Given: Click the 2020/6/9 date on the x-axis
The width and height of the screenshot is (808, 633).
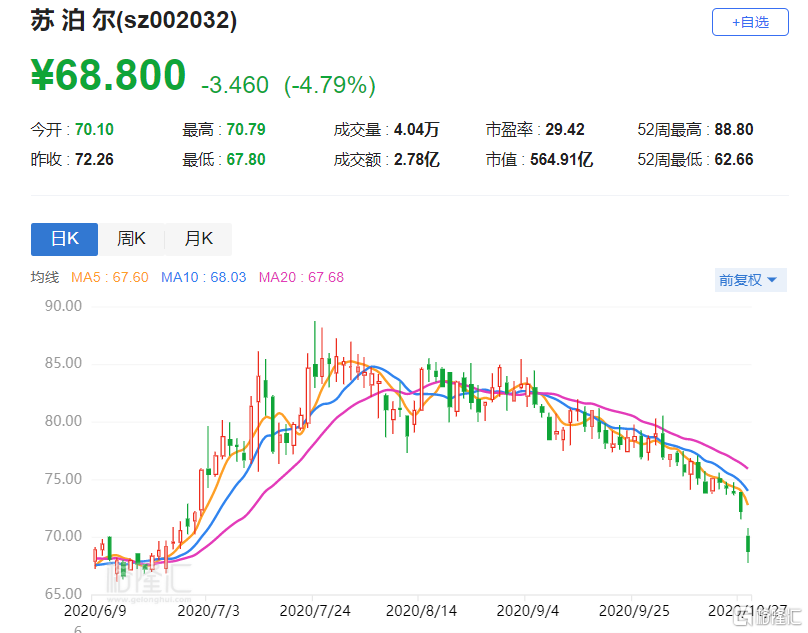Looking at the screenshot, I should pos(95,611).
